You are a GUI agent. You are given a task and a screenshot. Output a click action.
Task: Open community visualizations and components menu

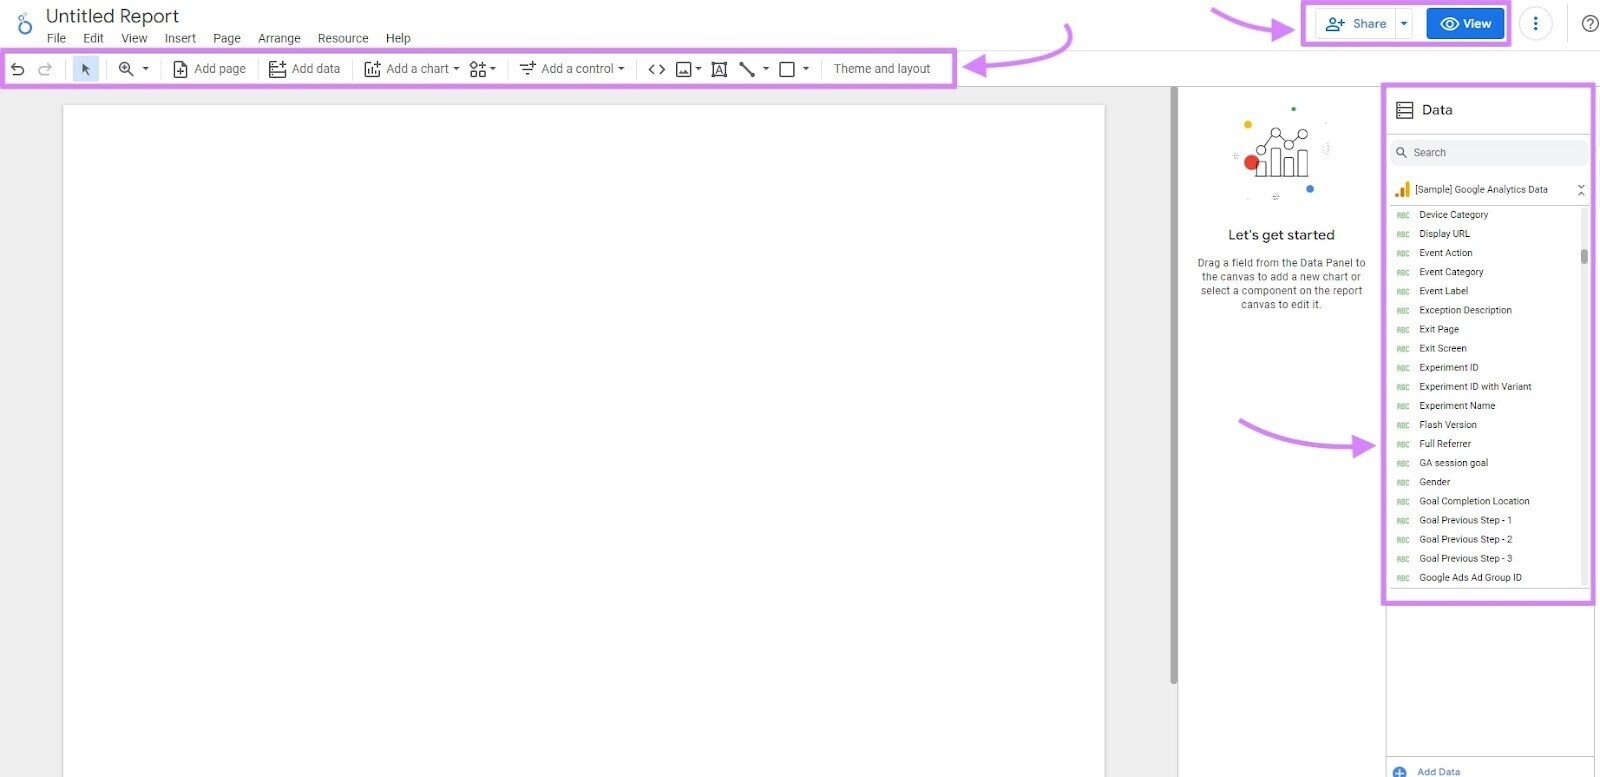tap(483, 69)
